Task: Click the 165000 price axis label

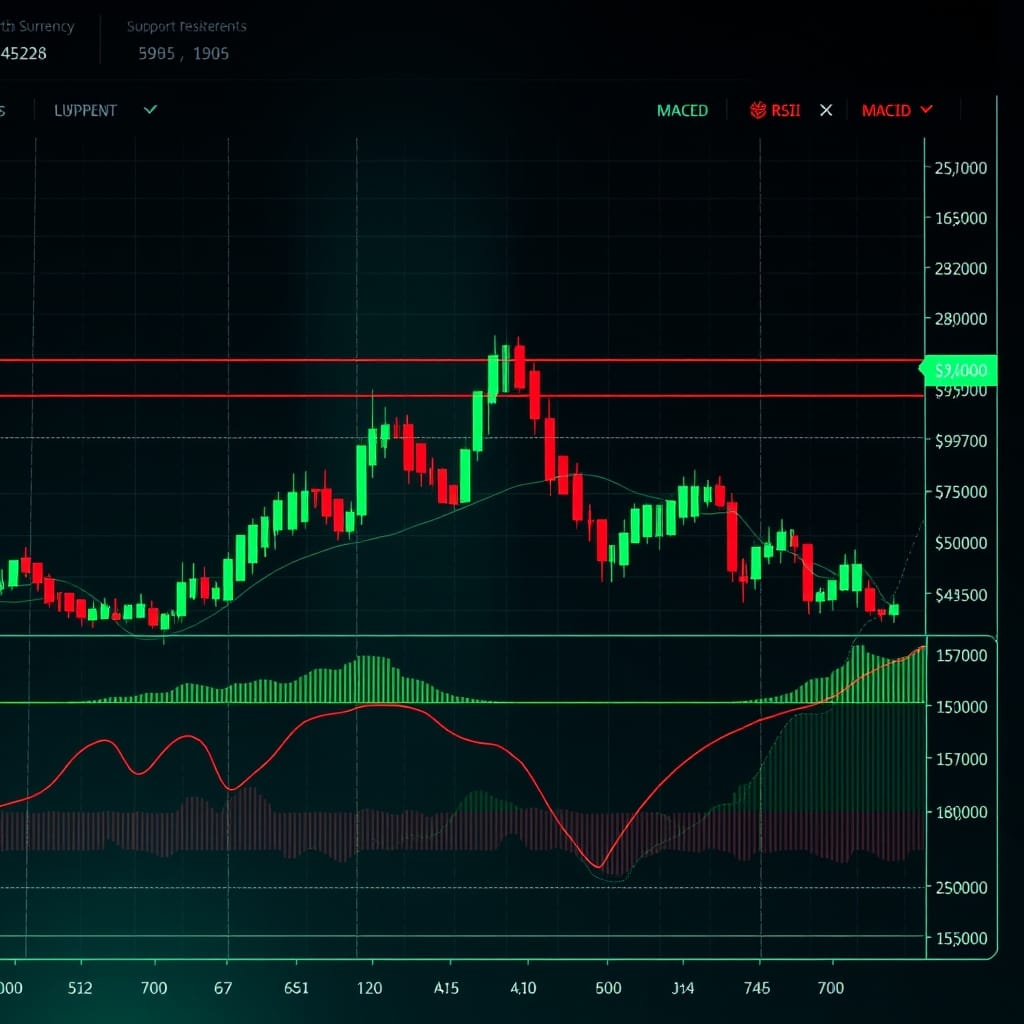Action: [x=961, y=218]
